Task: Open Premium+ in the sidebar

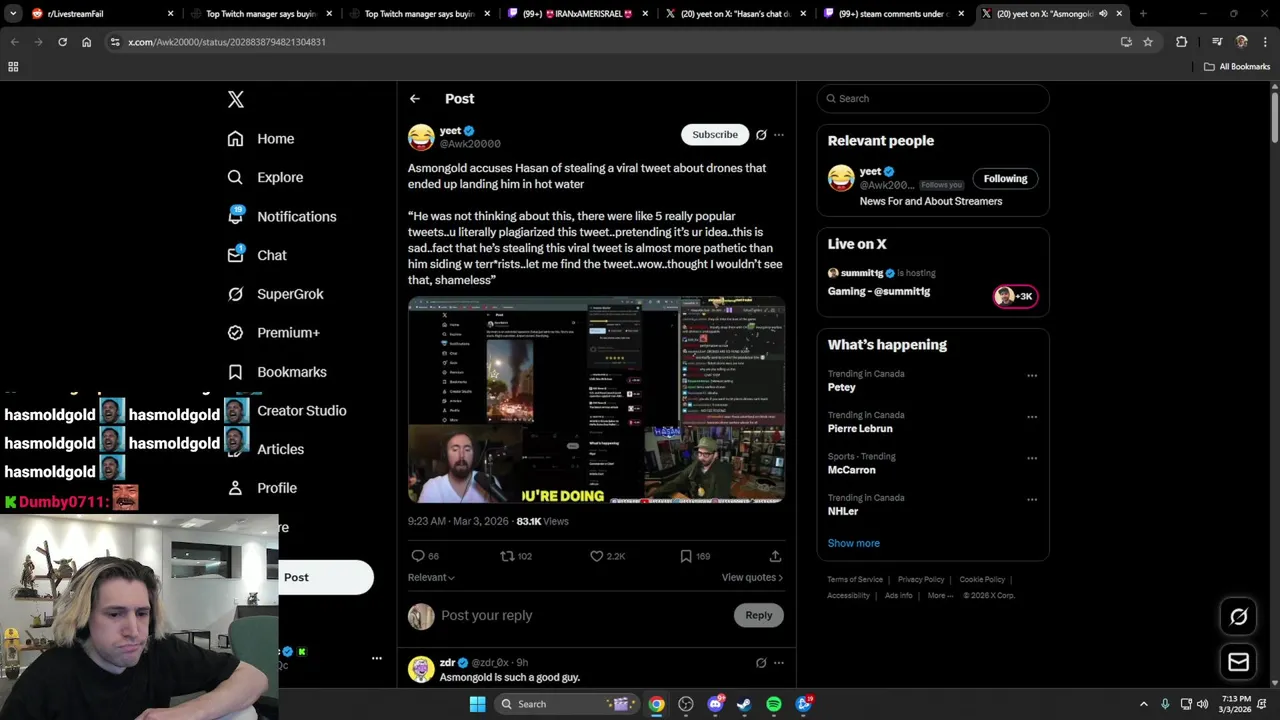Action: point(273,333)
